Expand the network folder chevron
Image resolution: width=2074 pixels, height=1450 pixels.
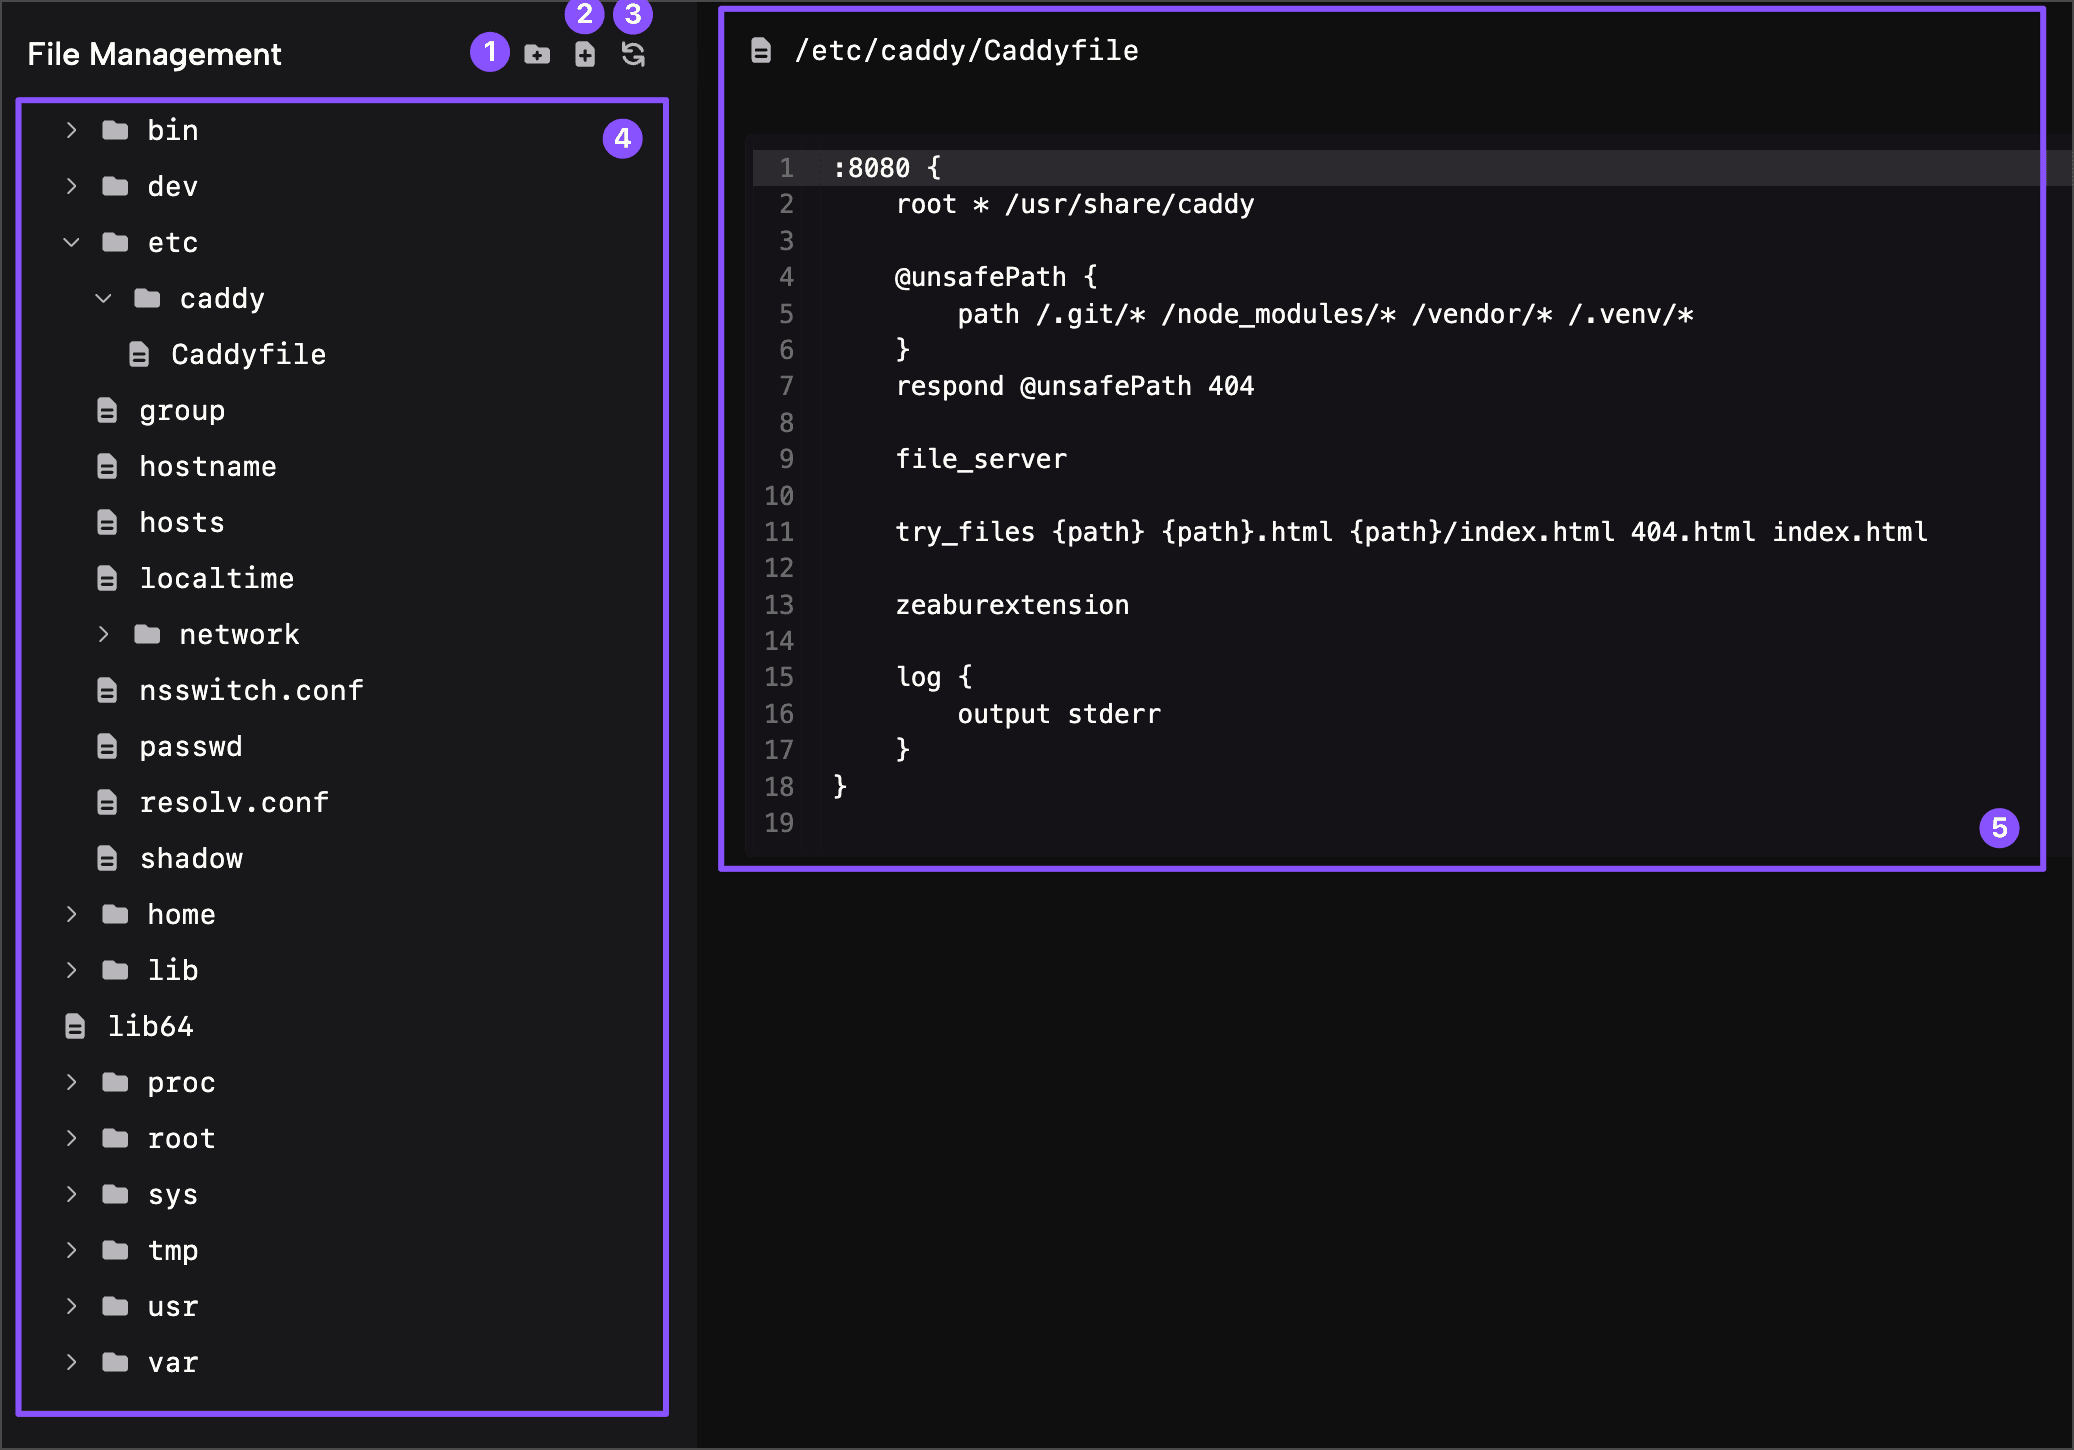point(103,634)
